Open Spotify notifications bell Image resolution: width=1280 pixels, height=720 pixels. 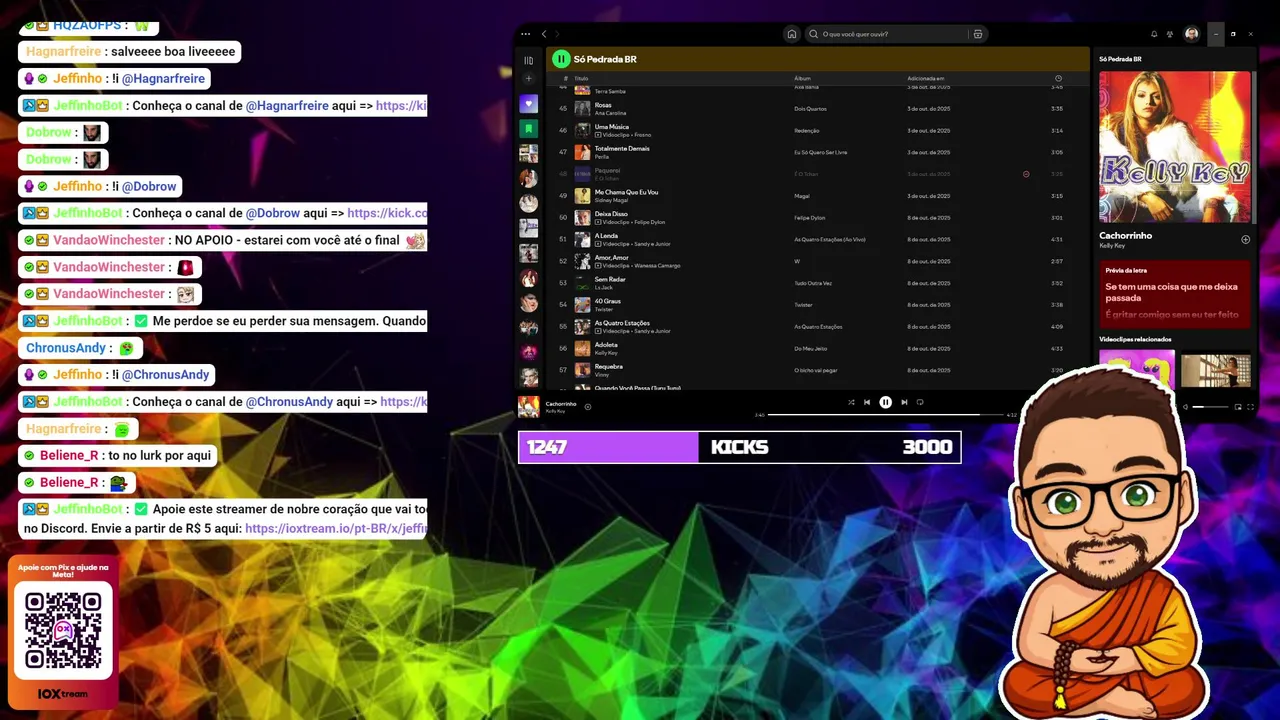click(x=1154, y=34)
